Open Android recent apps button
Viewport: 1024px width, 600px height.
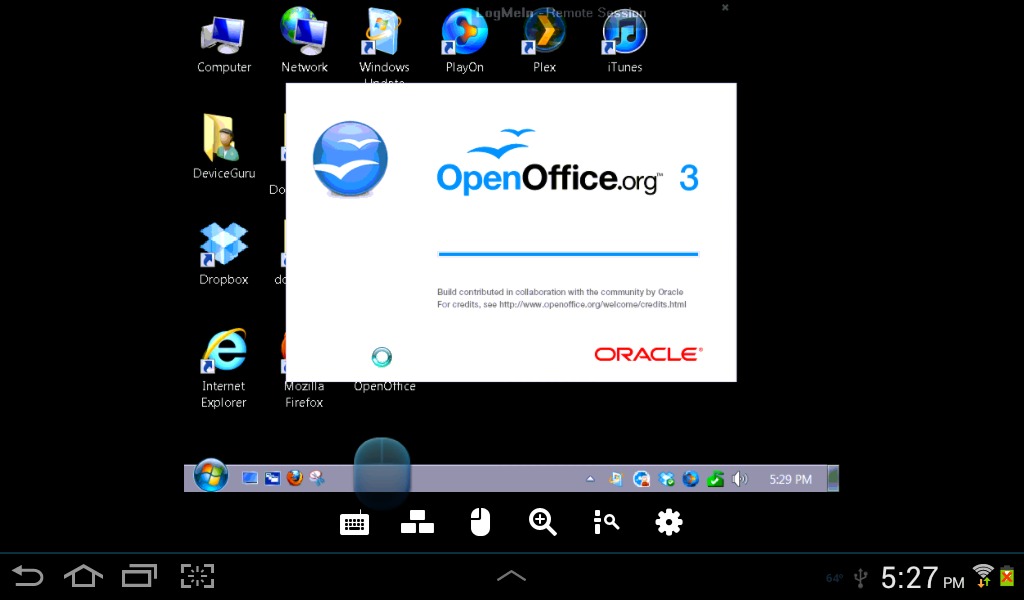tap(140, 576)
